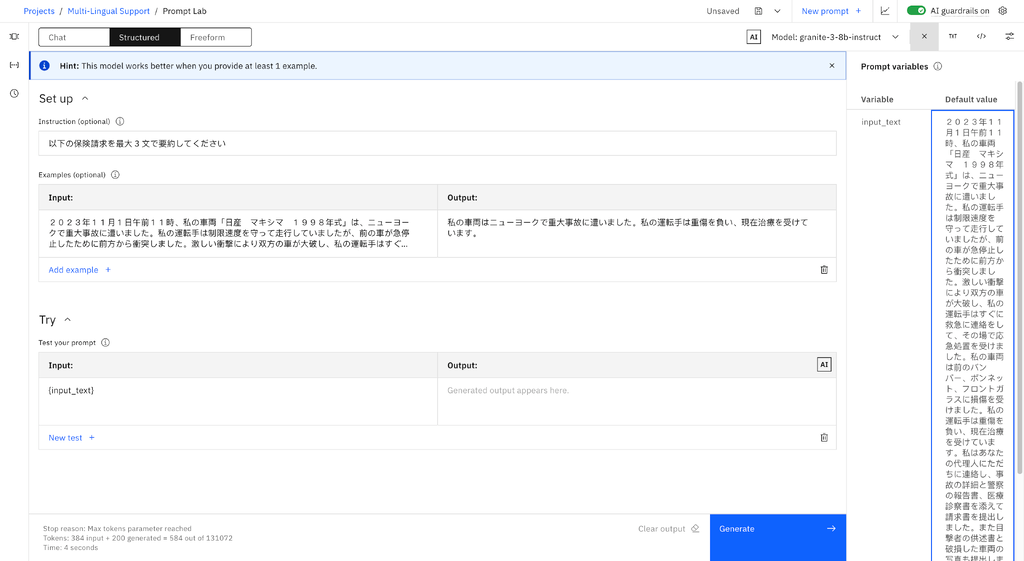The width and height of the screenshot is (1024, 561).
Task: Click the input_text variable name
Action: tap(880, 122)
